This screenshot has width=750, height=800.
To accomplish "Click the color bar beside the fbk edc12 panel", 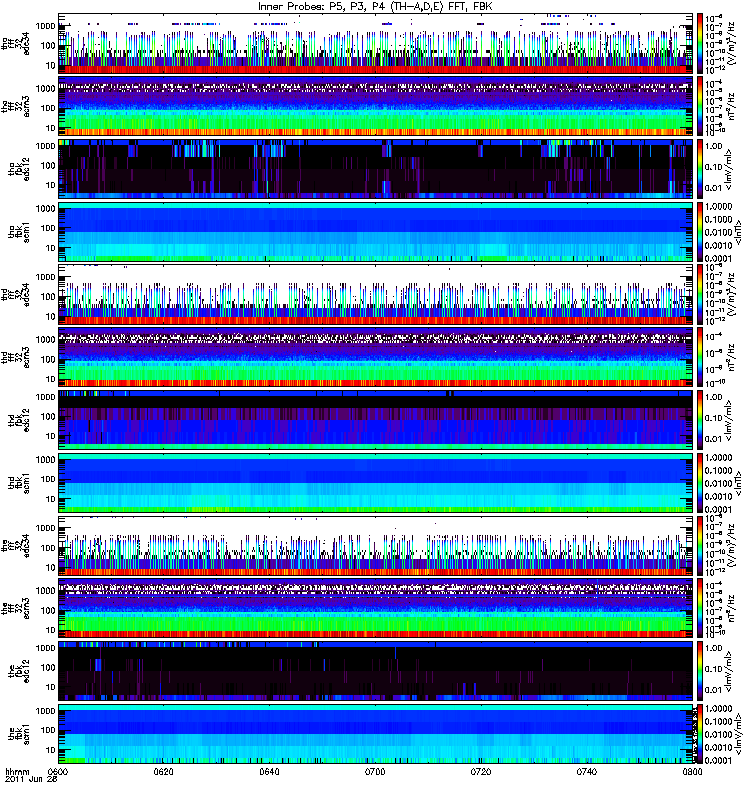I will pyautogui.click(x=699, y=670).
